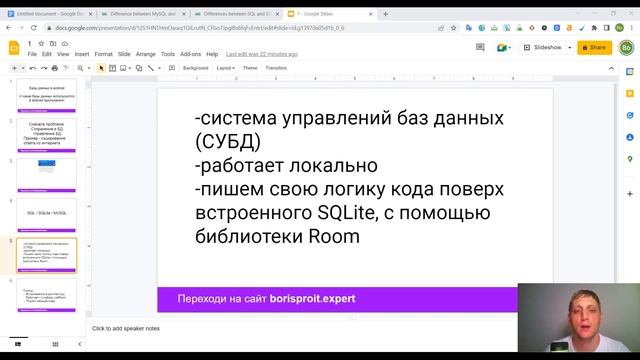
Task: Open Google Tasks side panel
Action: [x=630, y=116]
